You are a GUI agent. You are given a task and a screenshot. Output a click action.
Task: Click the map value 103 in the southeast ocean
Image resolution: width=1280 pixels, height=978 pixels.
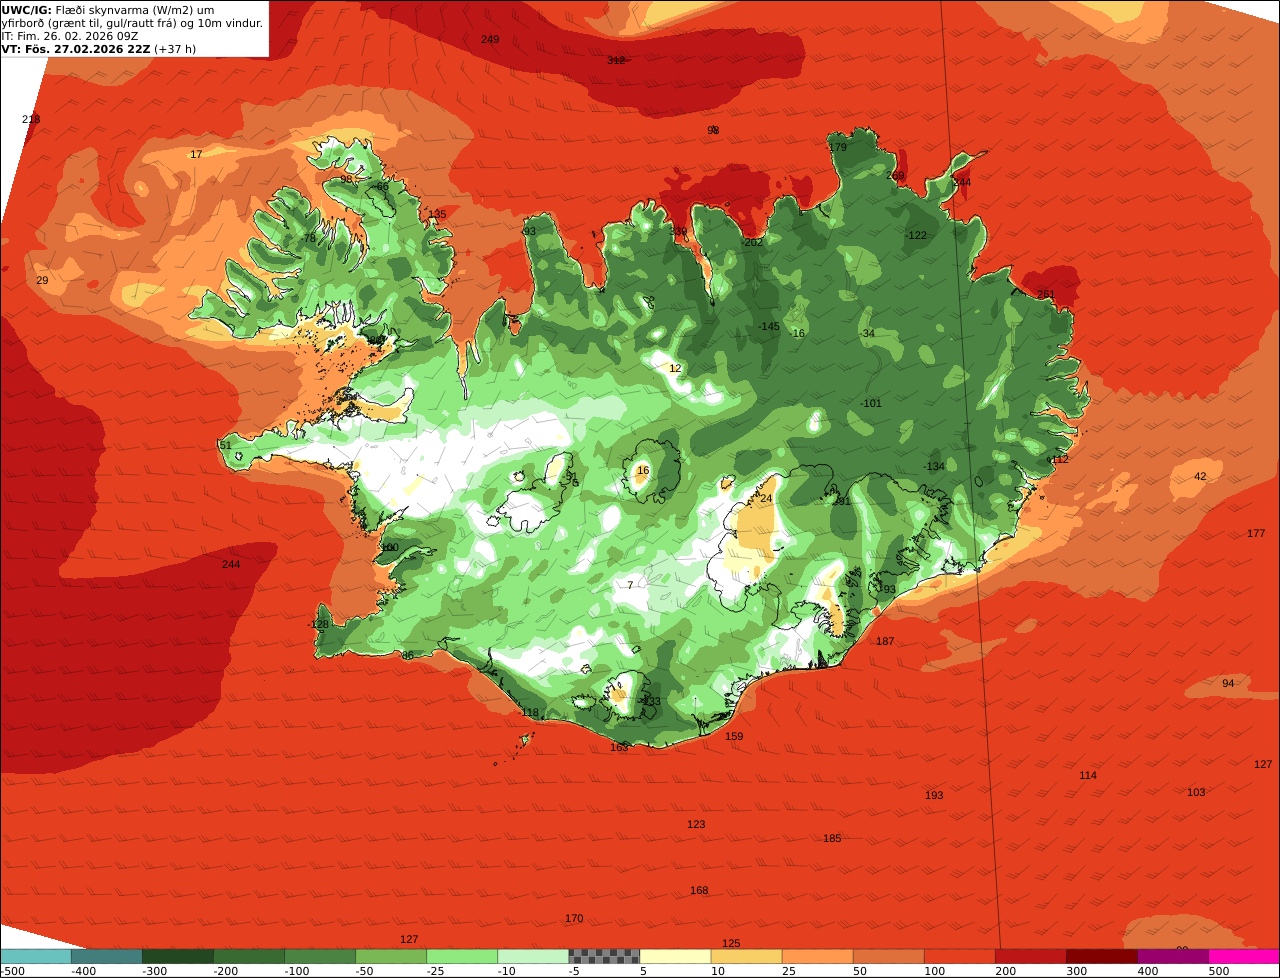pos(1196,793)
